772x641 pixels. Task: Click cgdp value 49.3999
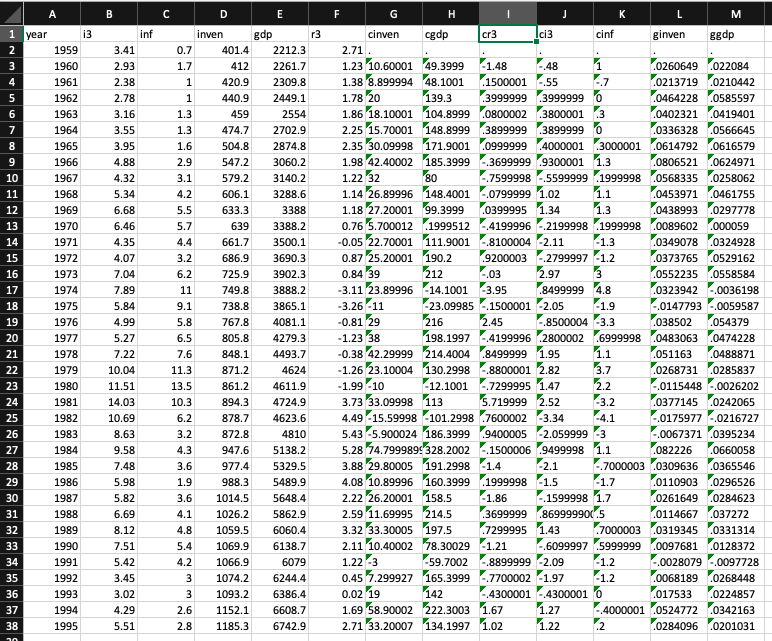click(451, 66)
